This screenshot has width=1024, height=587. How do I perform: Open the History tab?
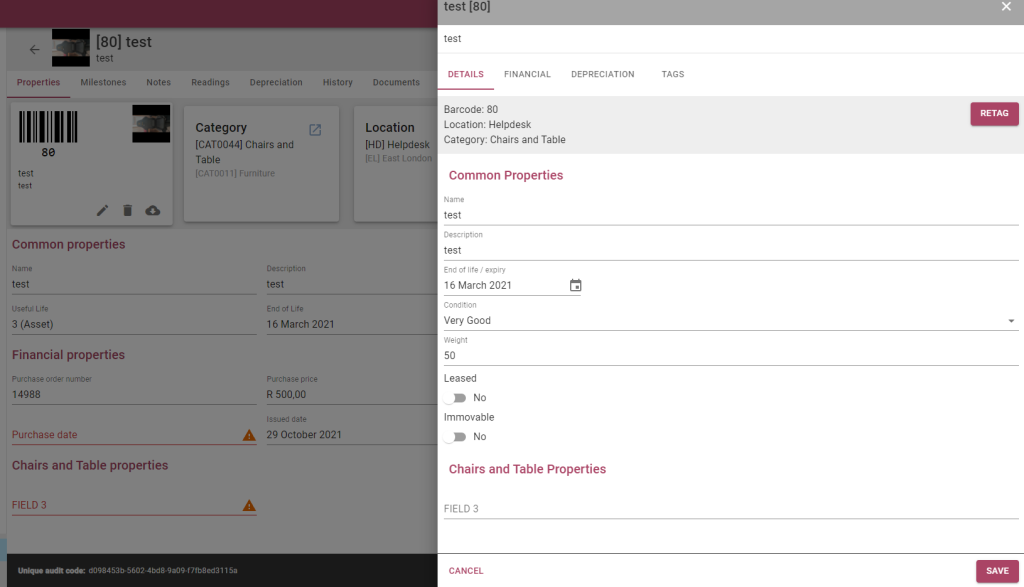point(338,83)
